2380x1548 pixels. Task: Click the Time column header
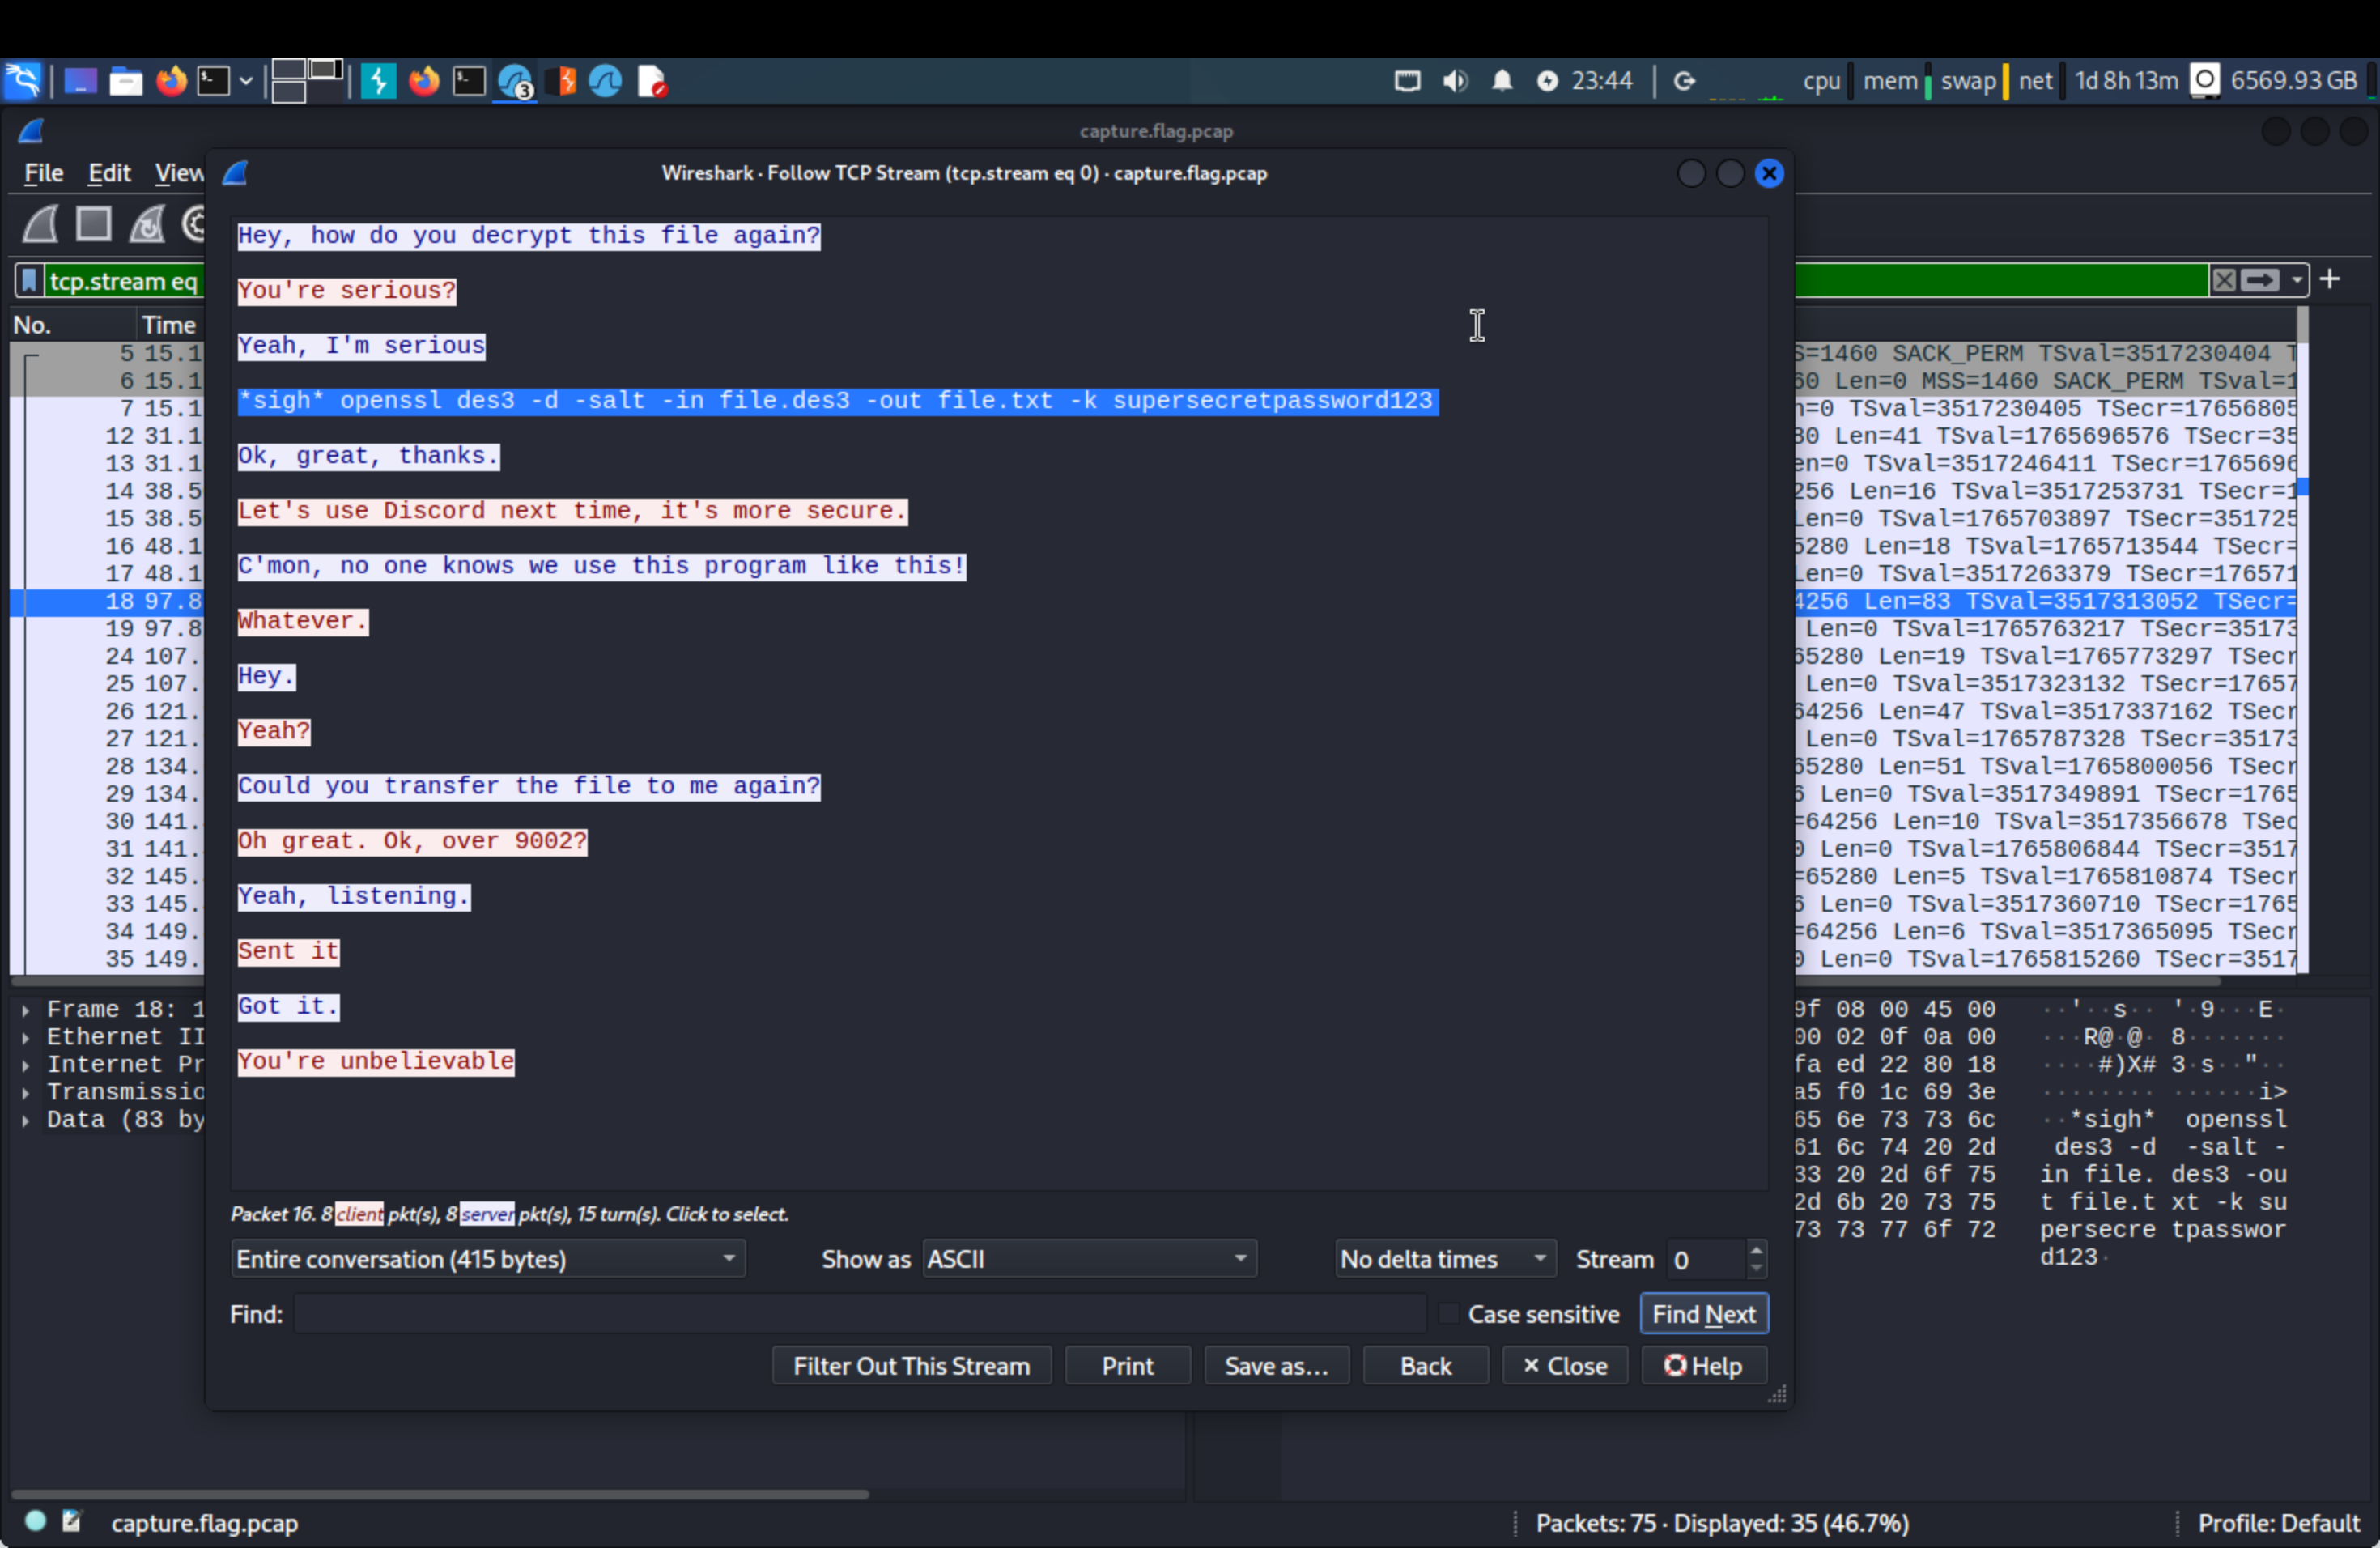pos(169,325)
